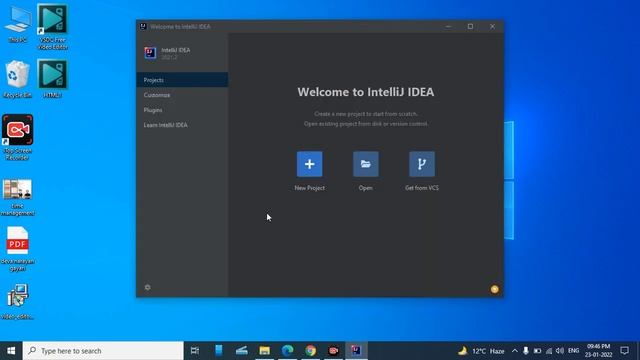Select the VSDC Free Video Editor shortcut

point(52,27)
